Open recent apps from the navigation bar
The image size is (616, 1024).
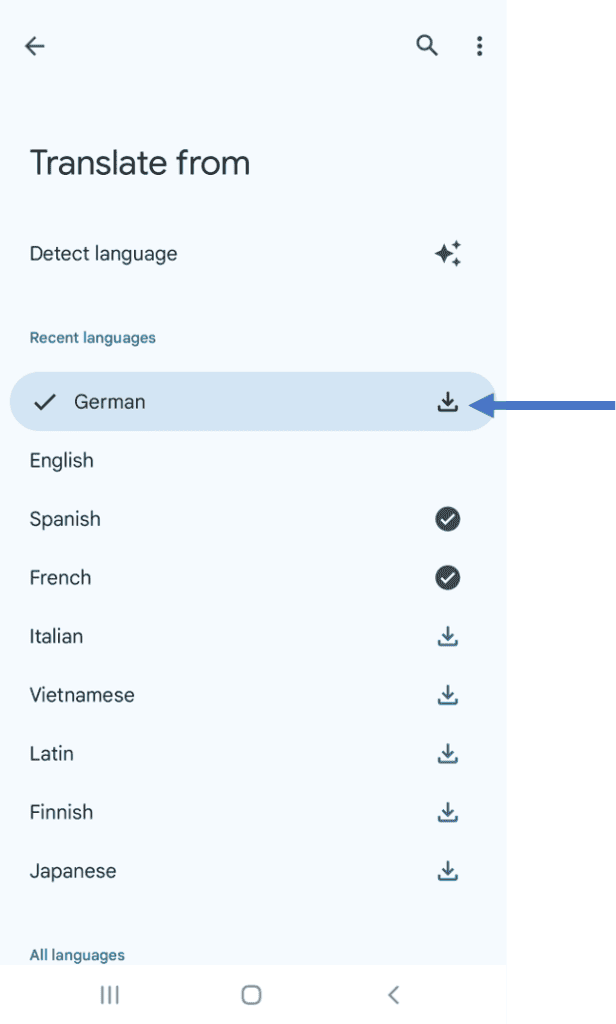(108, 995)
